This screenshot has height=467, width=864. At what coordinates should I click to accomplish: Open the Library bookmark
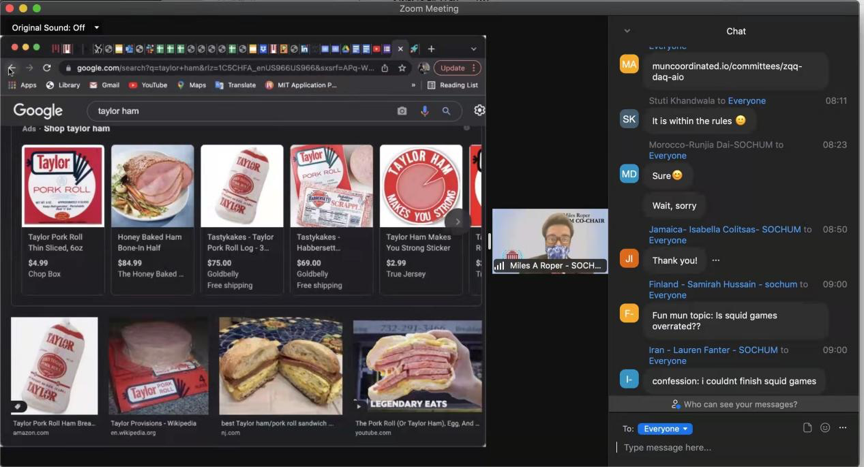point(63,85)
